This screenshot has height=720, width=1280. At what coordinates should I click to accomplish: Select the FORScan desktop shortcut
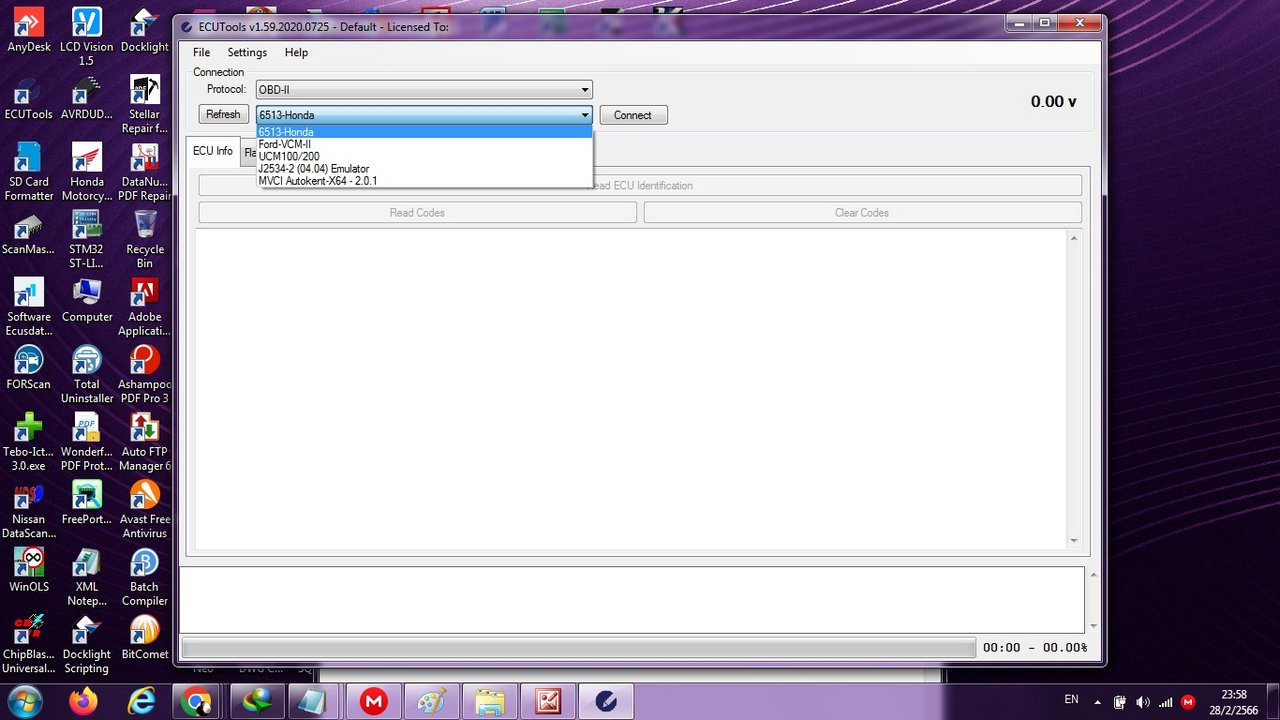(x=29, y=367)
